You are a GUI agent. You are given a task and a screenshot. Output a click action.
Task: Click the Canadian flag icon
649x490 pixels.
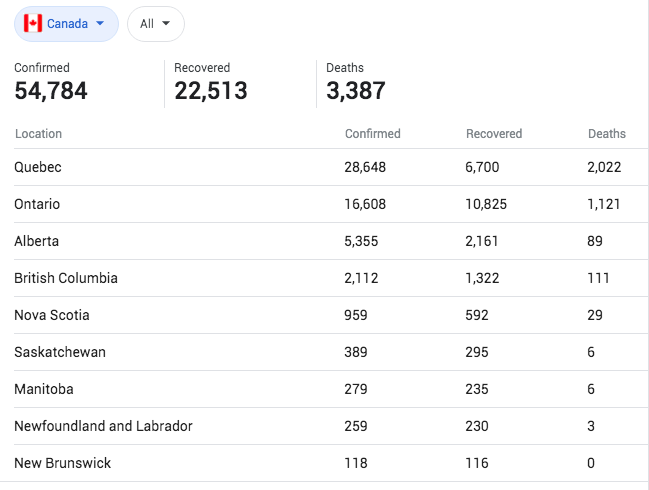[x=33, y=23]
